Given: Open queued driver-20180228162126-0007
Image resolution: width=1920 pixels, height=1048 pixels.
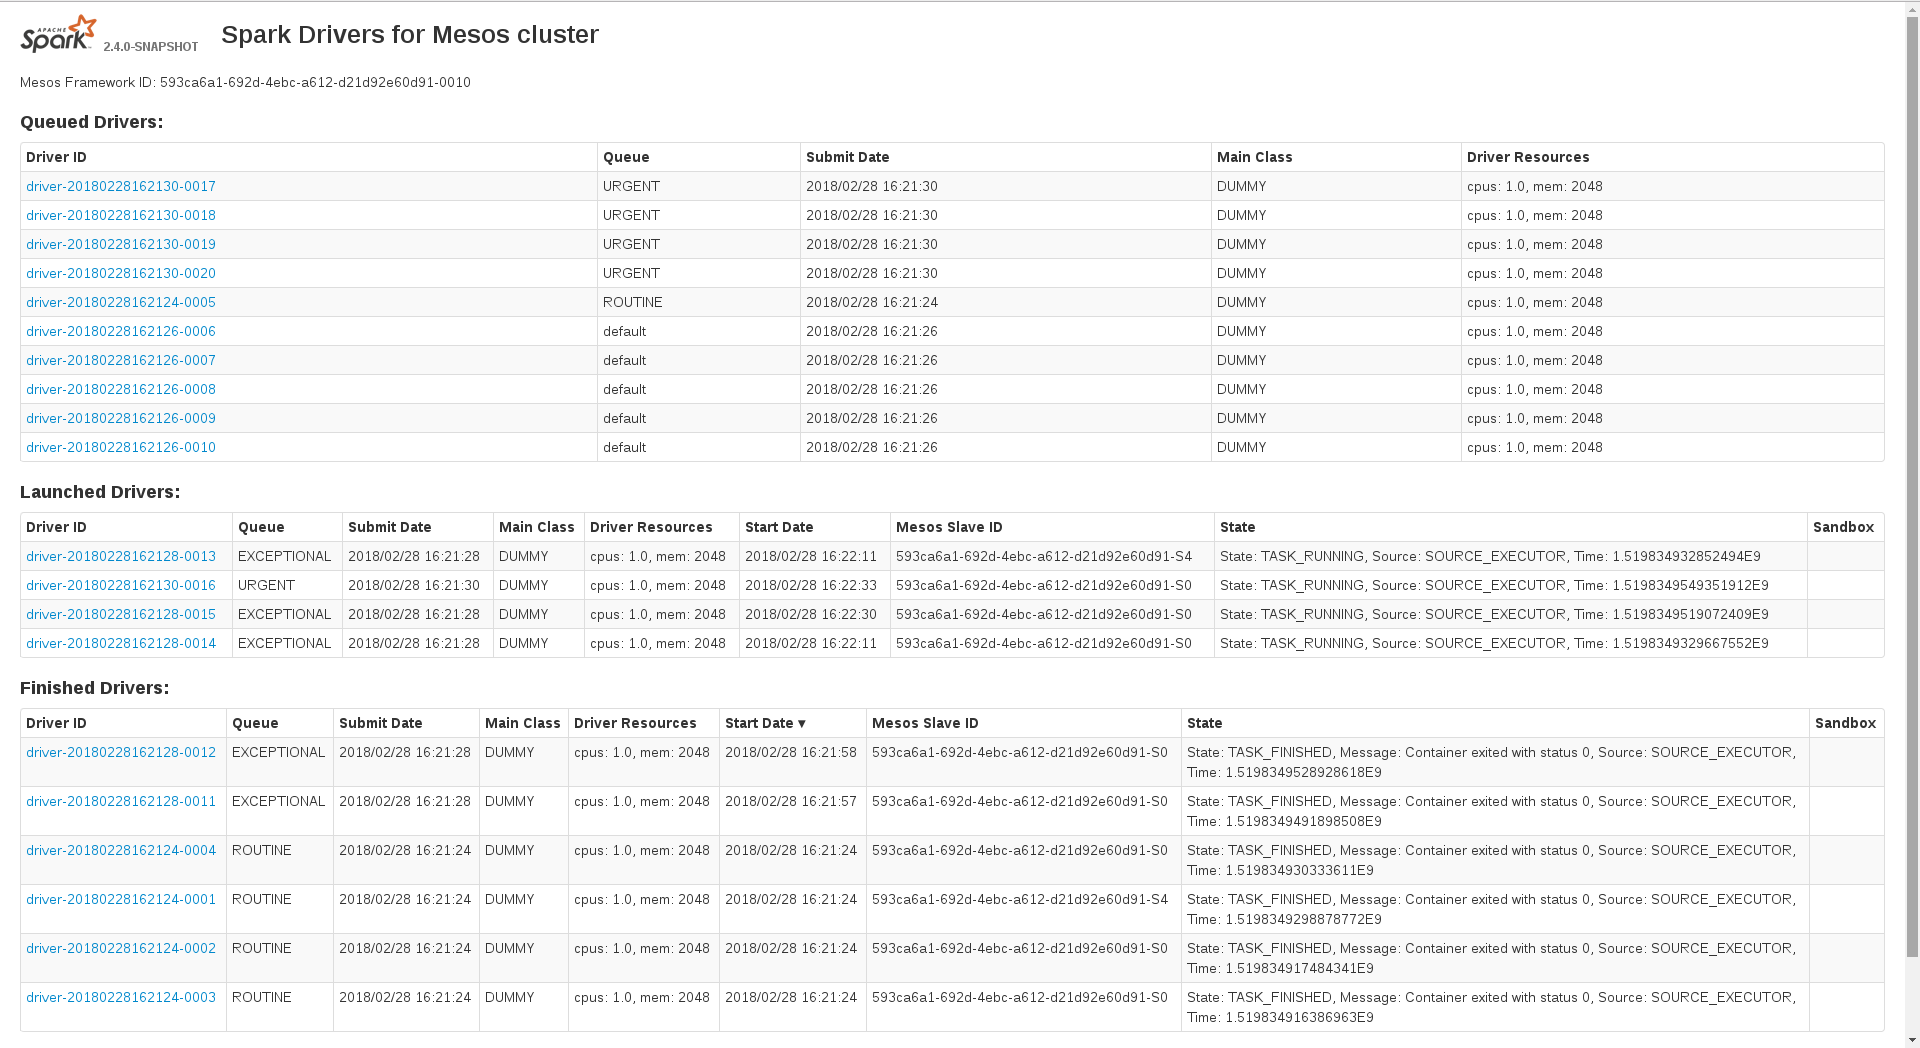Looking at the screenshot, I should (121, 360).
